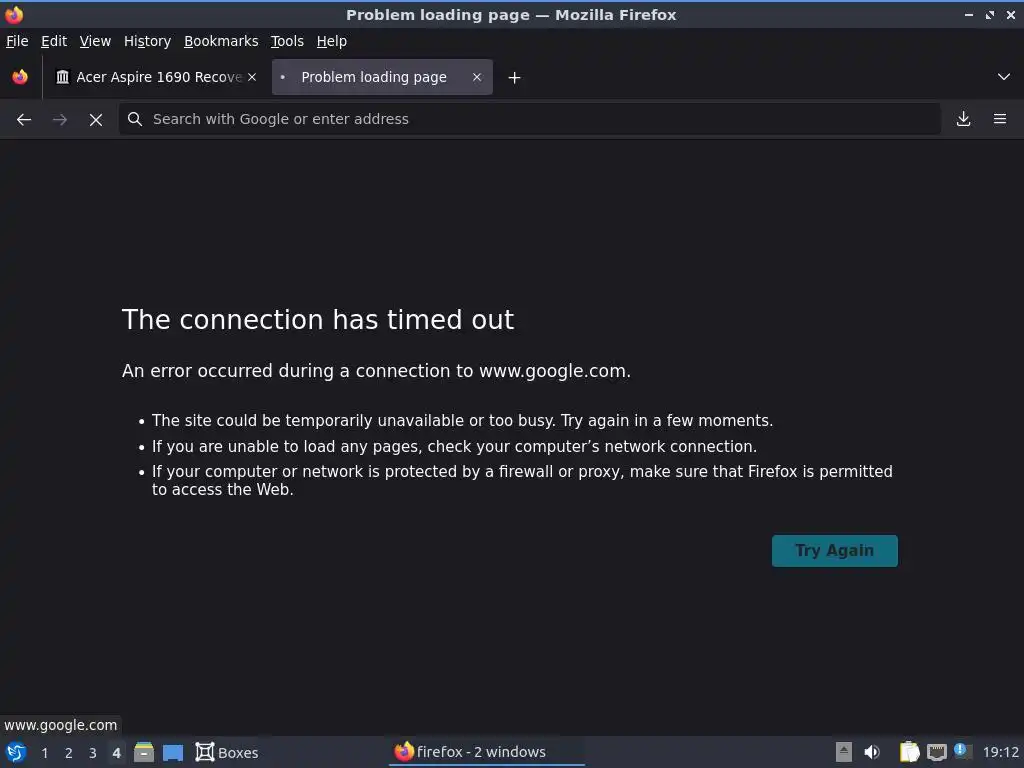
Task: Open the View menu
Action: [x=95, y=41]
